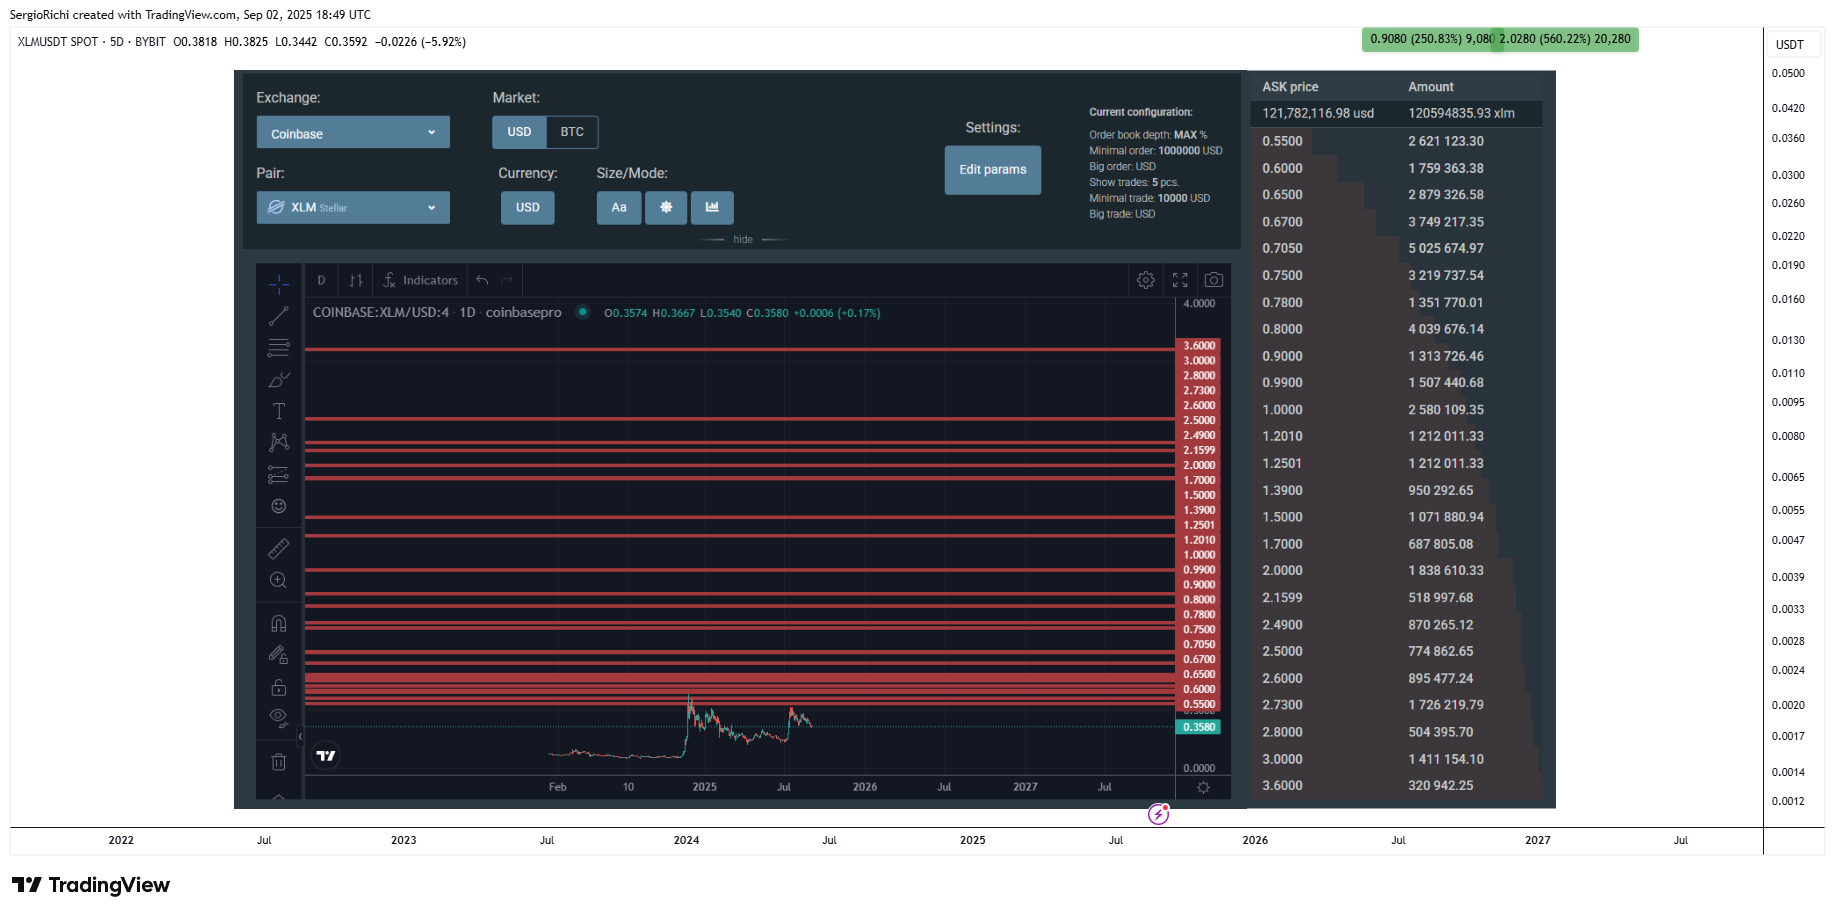
Task: Click the TradingView logo badge in embedded chart
Action: [326, 756]
